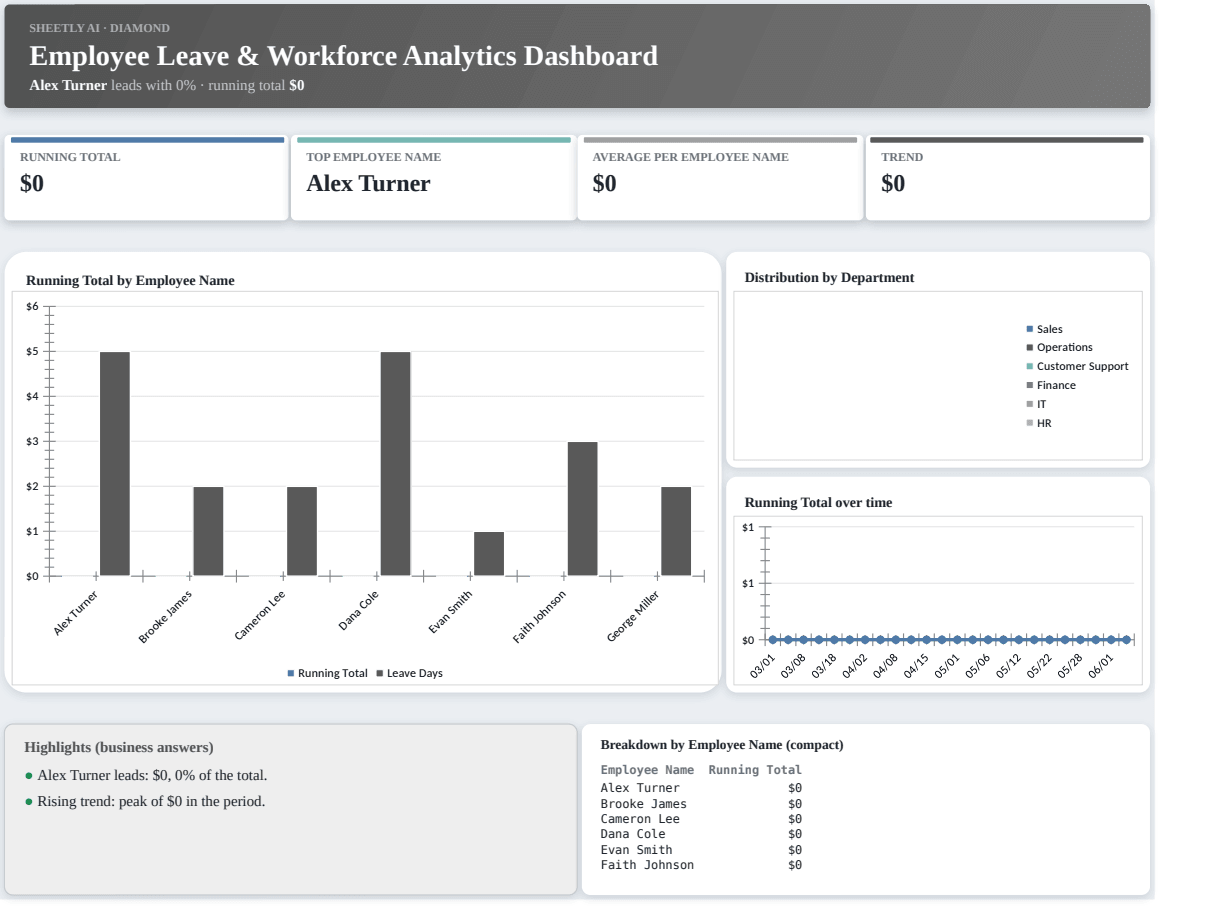
Task: Click the Average Per Employee Name KPI card
Action: coord(720,178)
